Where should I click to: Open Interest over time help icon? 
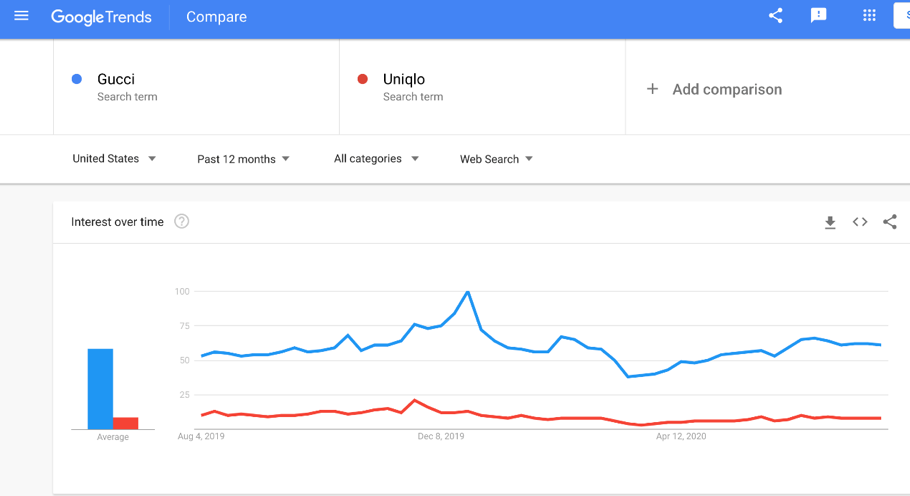[x=182, y=222]
